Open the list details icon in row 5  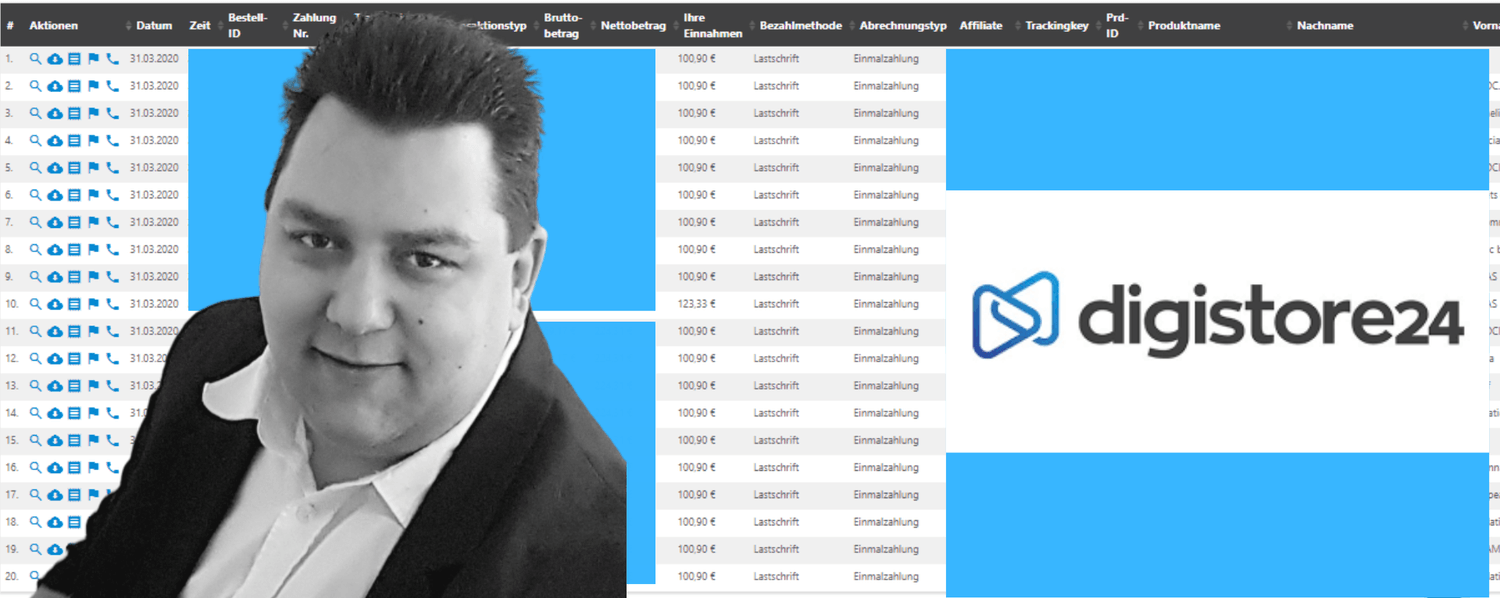pos(74,168)
